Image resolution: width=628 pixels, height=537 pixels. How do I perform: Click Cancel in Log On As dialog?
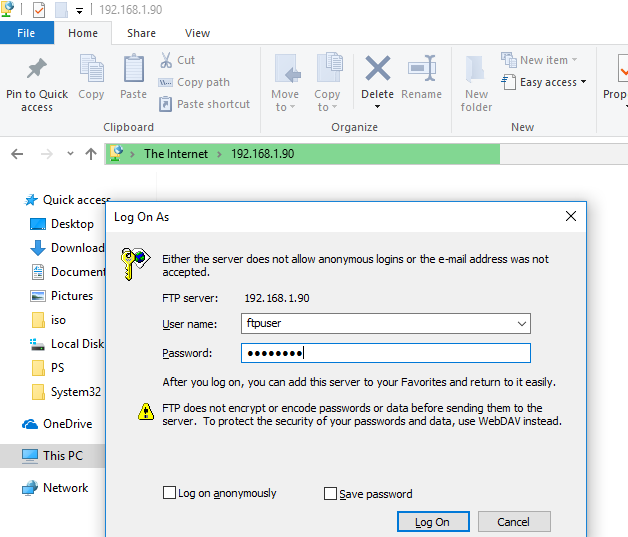pos(514,522)
